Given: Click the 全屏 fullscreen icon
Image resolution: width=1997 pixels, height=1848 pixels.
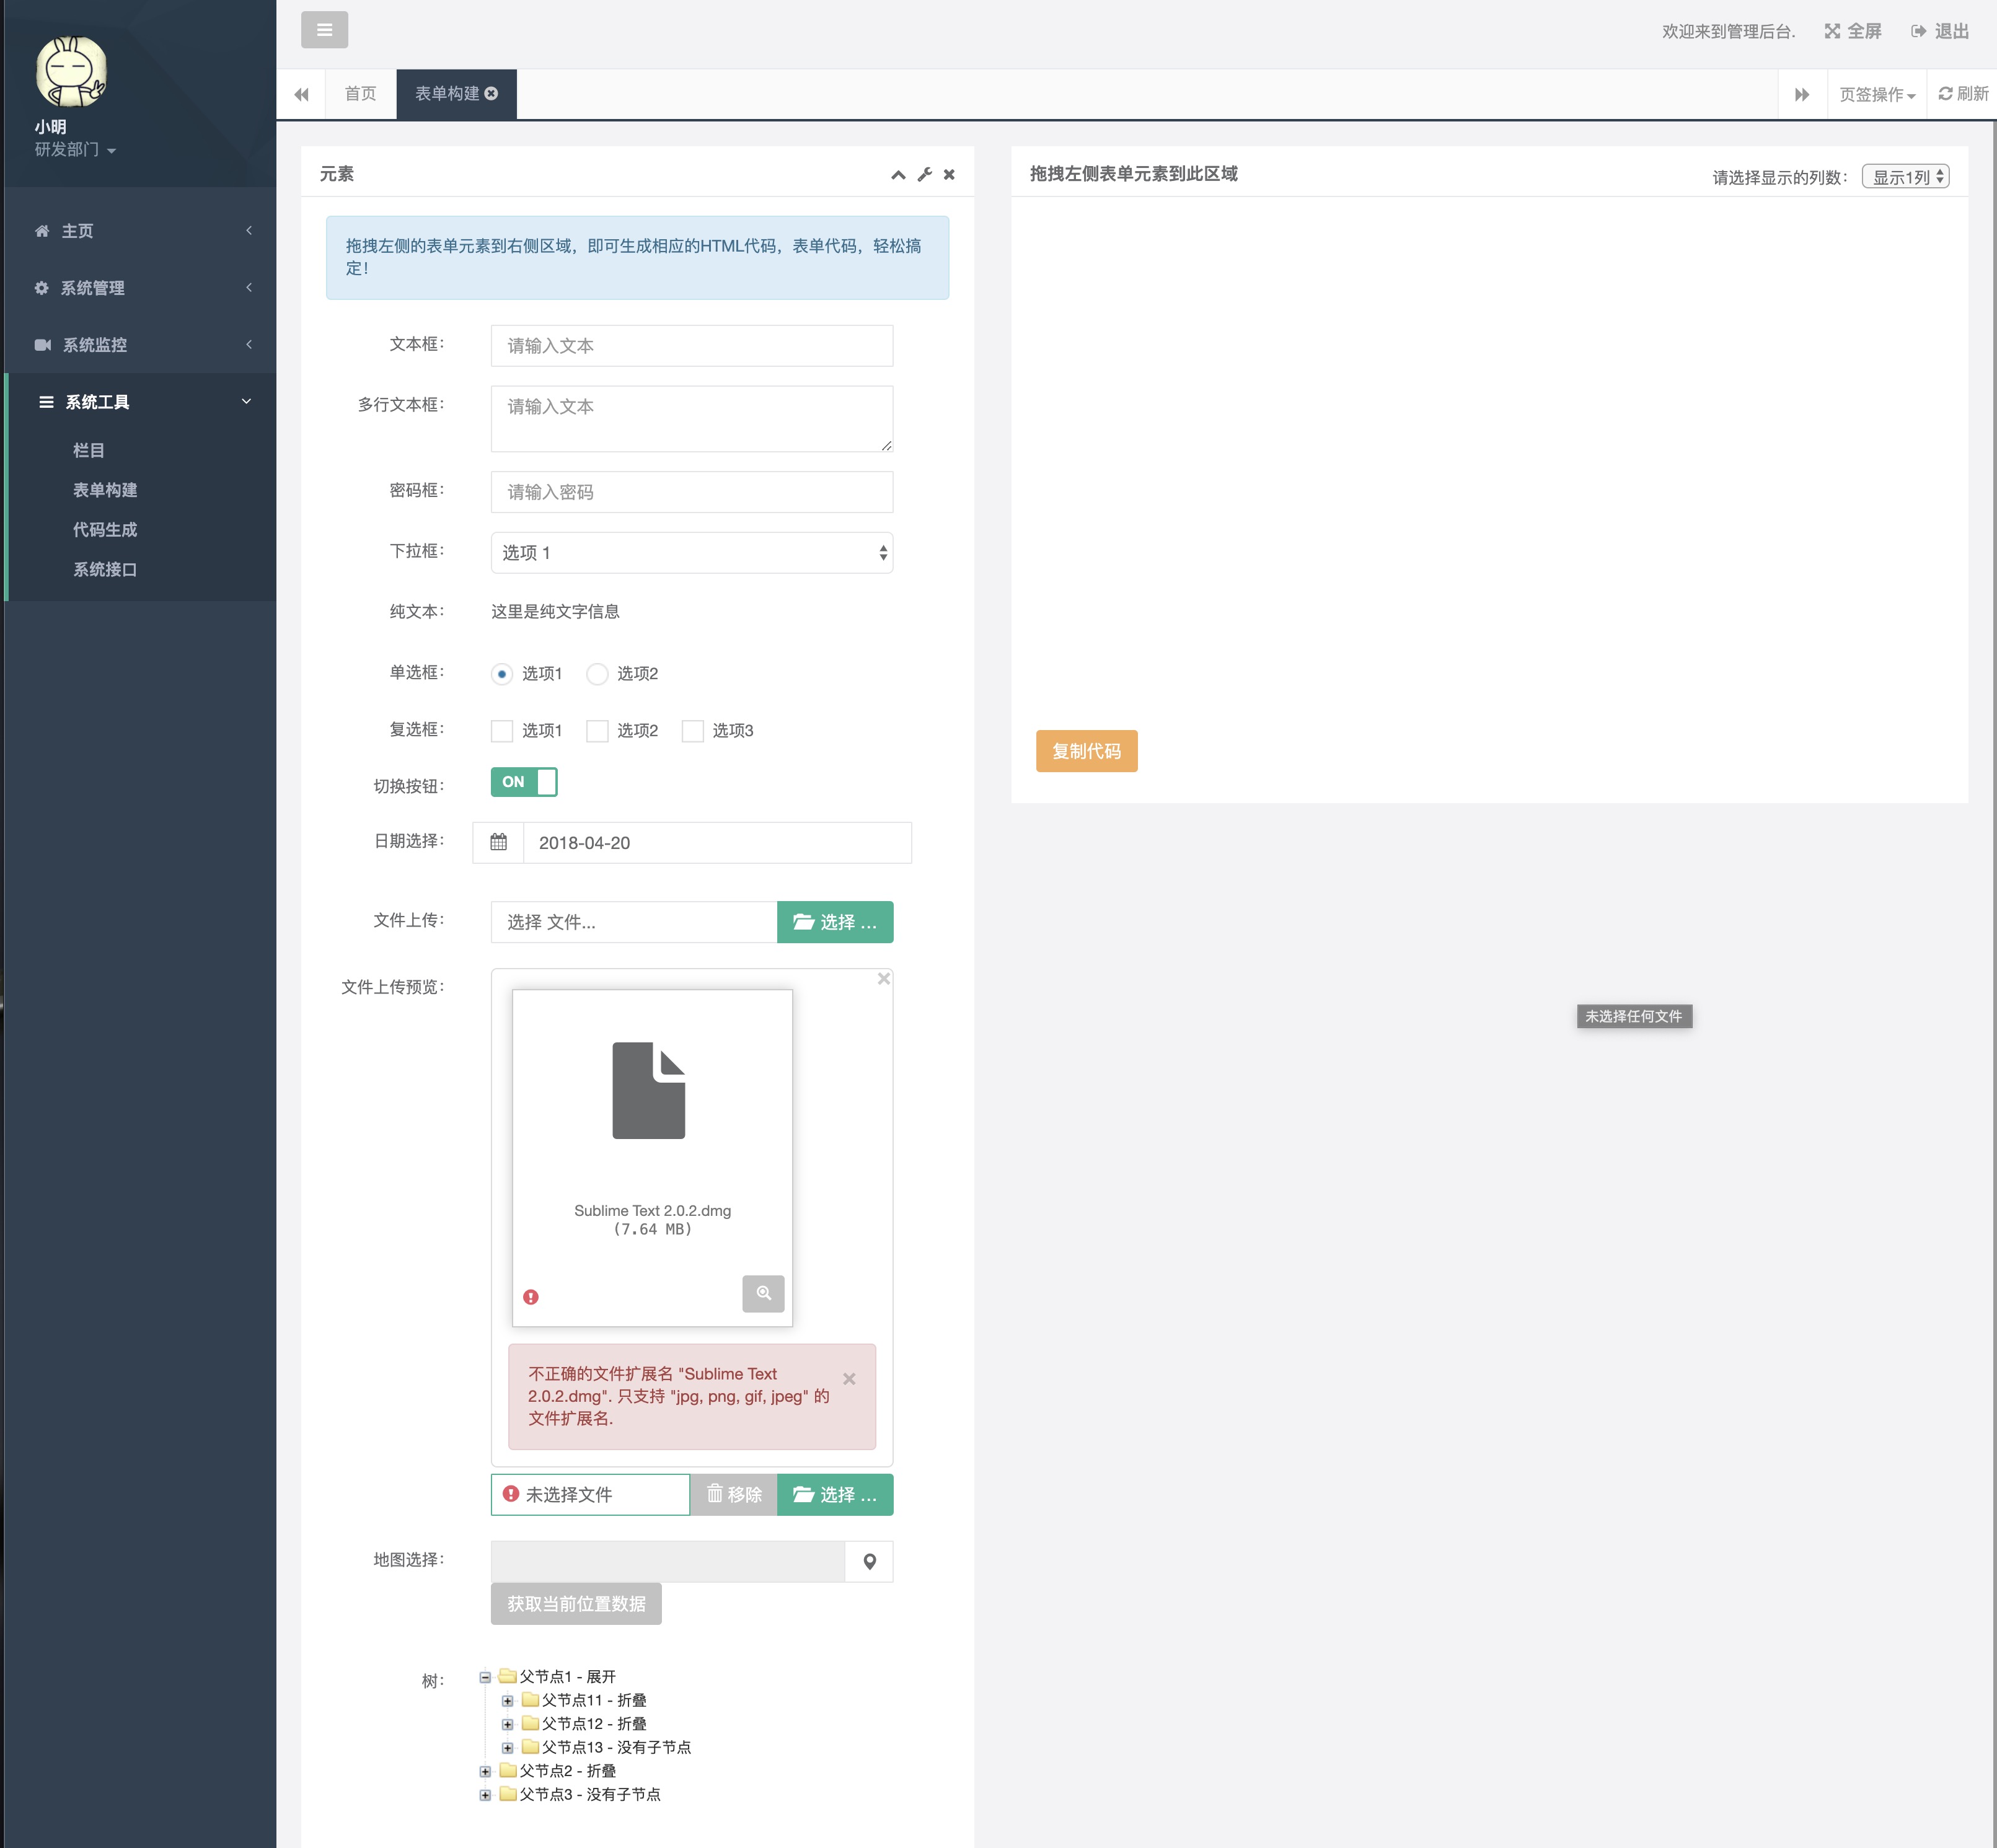Looking at the screenshot, I should tap(1832, 31).
